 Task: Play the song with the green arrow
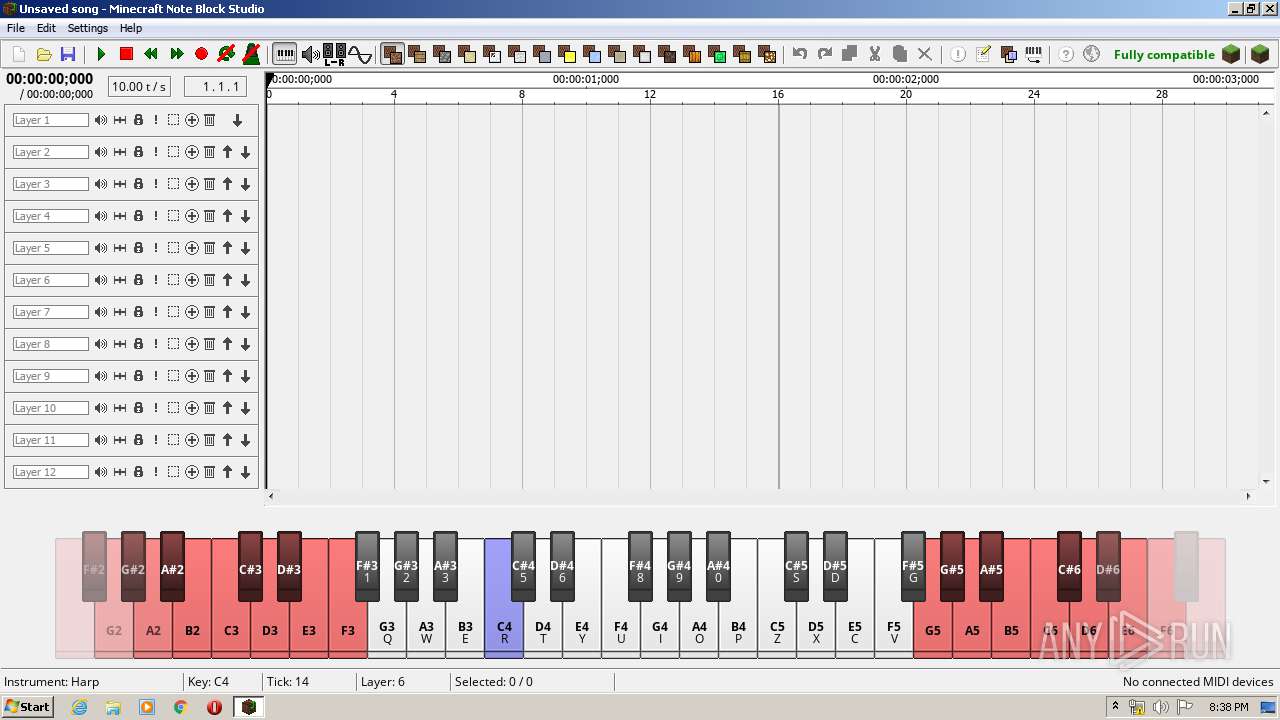tap(101, 54)
